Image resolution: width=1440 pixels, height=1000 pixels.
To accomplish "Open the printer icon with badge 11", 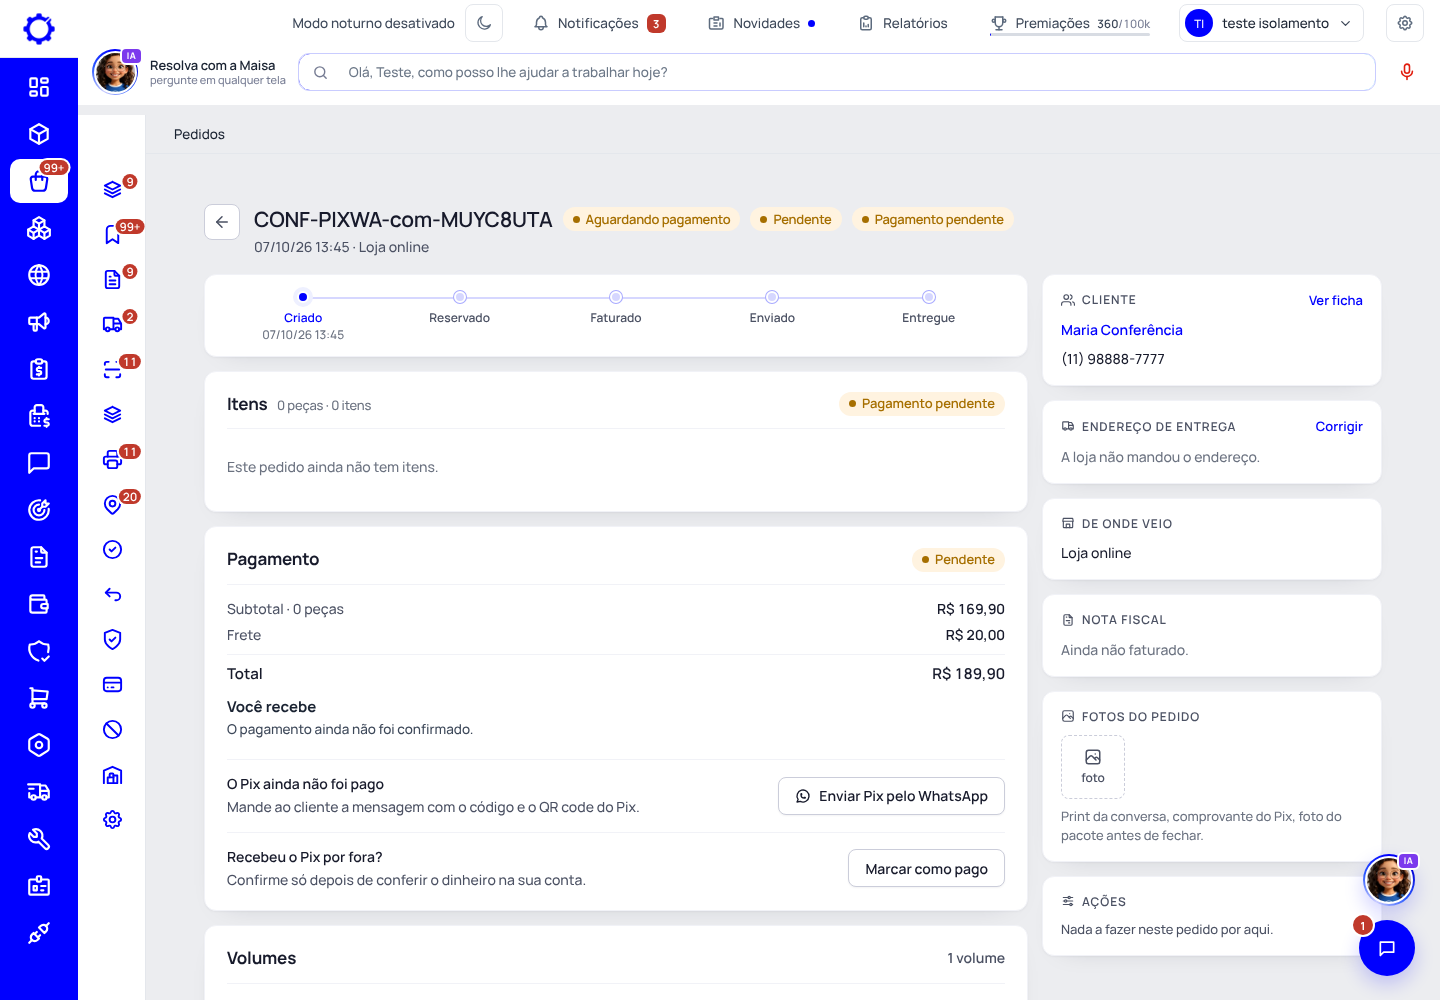I will coord(113,459).
